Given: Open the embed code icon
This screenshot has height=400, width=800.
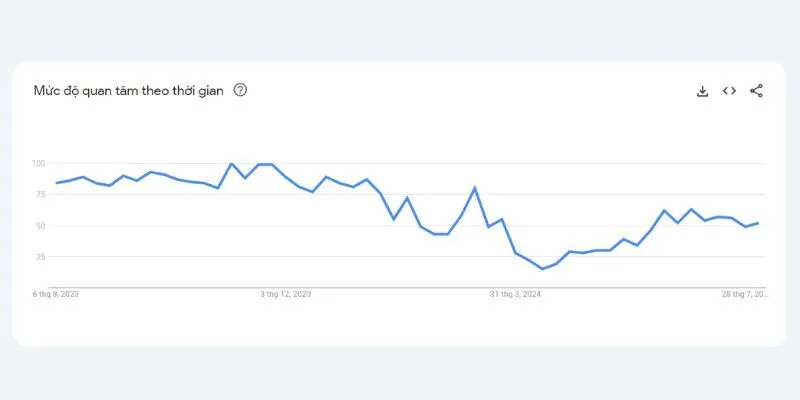Looking at the screenshot, I should click(729, 91).
